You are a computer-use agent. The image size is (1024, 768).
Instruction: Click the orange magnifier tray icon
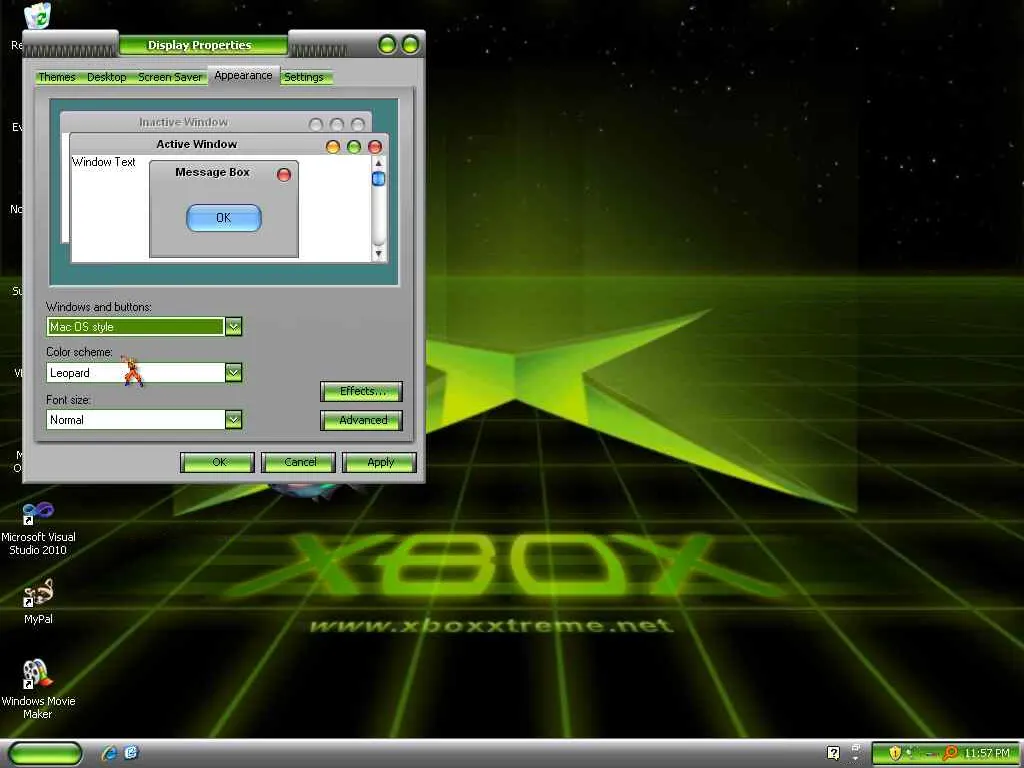tap(950, 753)
